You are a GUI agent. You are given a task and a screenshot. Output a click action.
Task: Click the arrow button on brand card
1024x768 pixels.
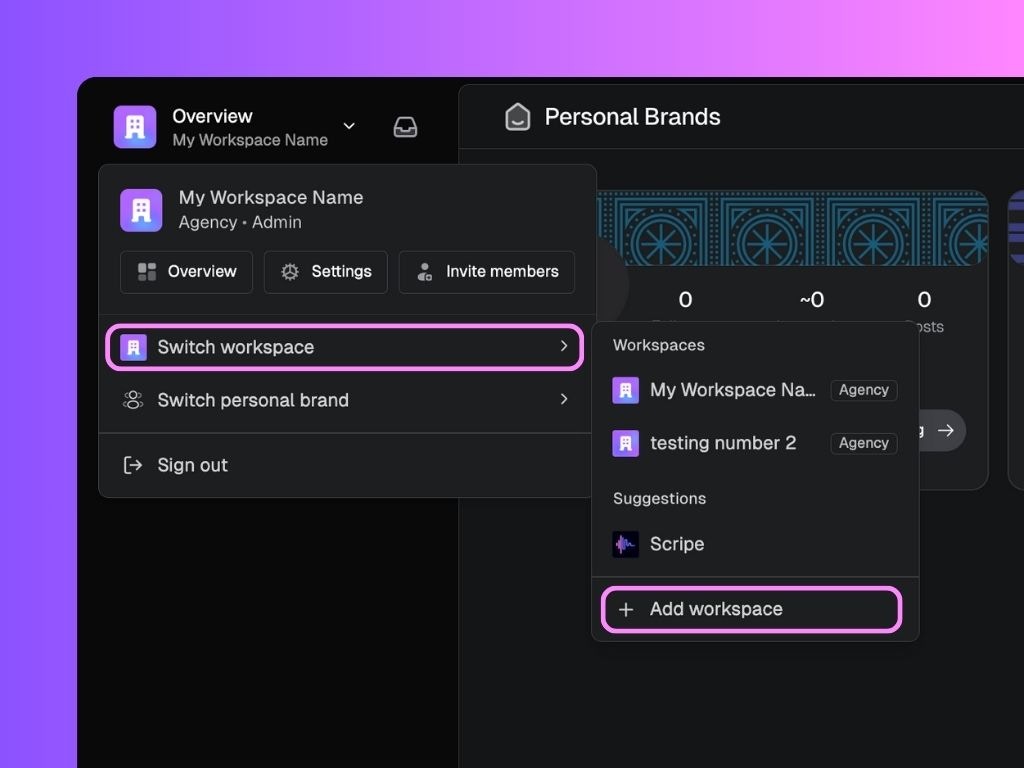coord(945,430)
